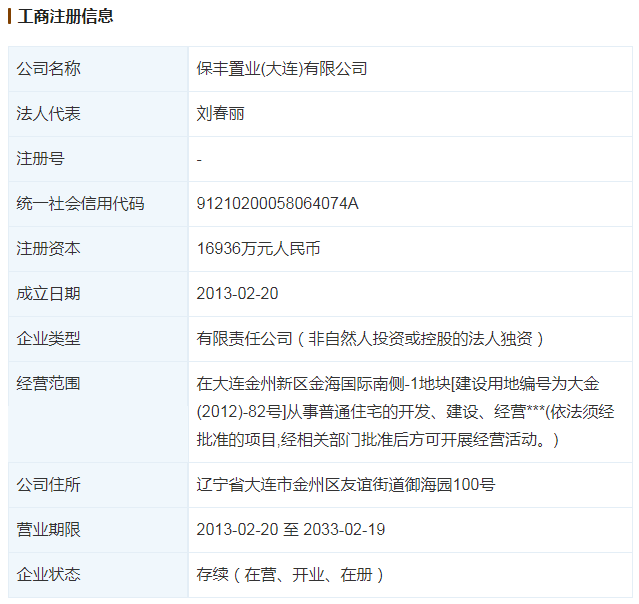
Task: Click business term 2013-02-20 至 2033-02-19
Action: point(291,530)
